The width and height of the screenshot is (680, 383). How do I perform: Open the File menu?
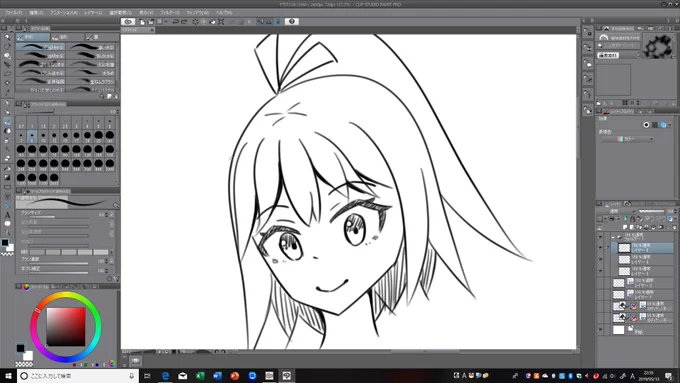click(13, 13)
